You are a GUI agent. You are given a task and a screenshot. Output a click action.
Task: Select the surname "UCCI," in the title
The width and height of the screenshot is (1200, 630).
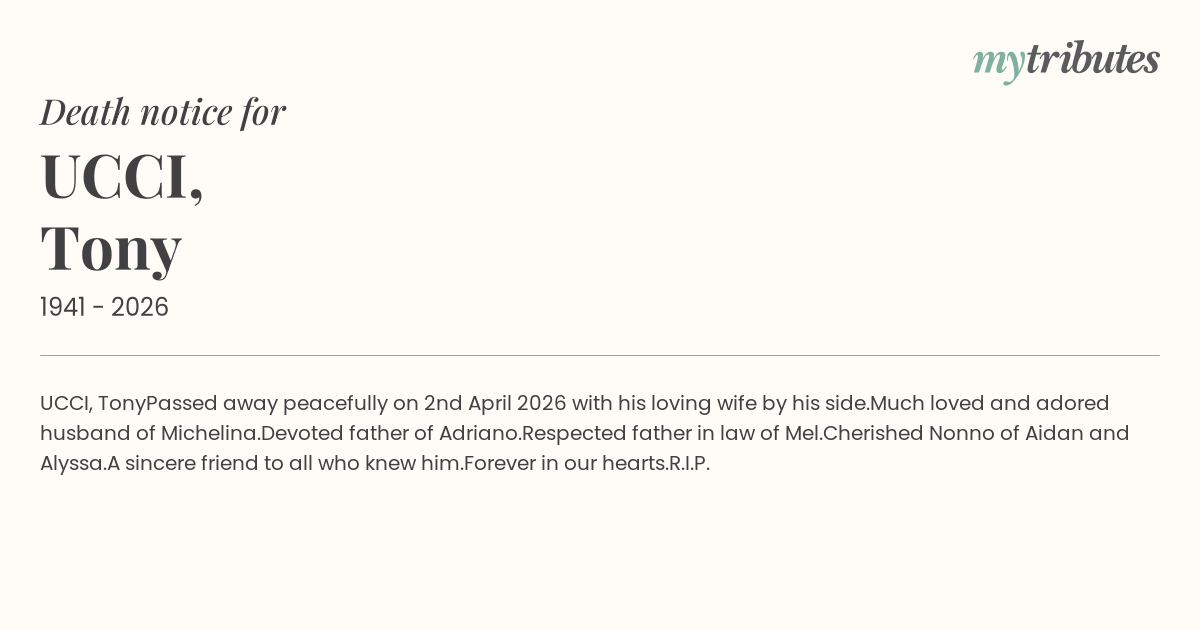point(122,177)
